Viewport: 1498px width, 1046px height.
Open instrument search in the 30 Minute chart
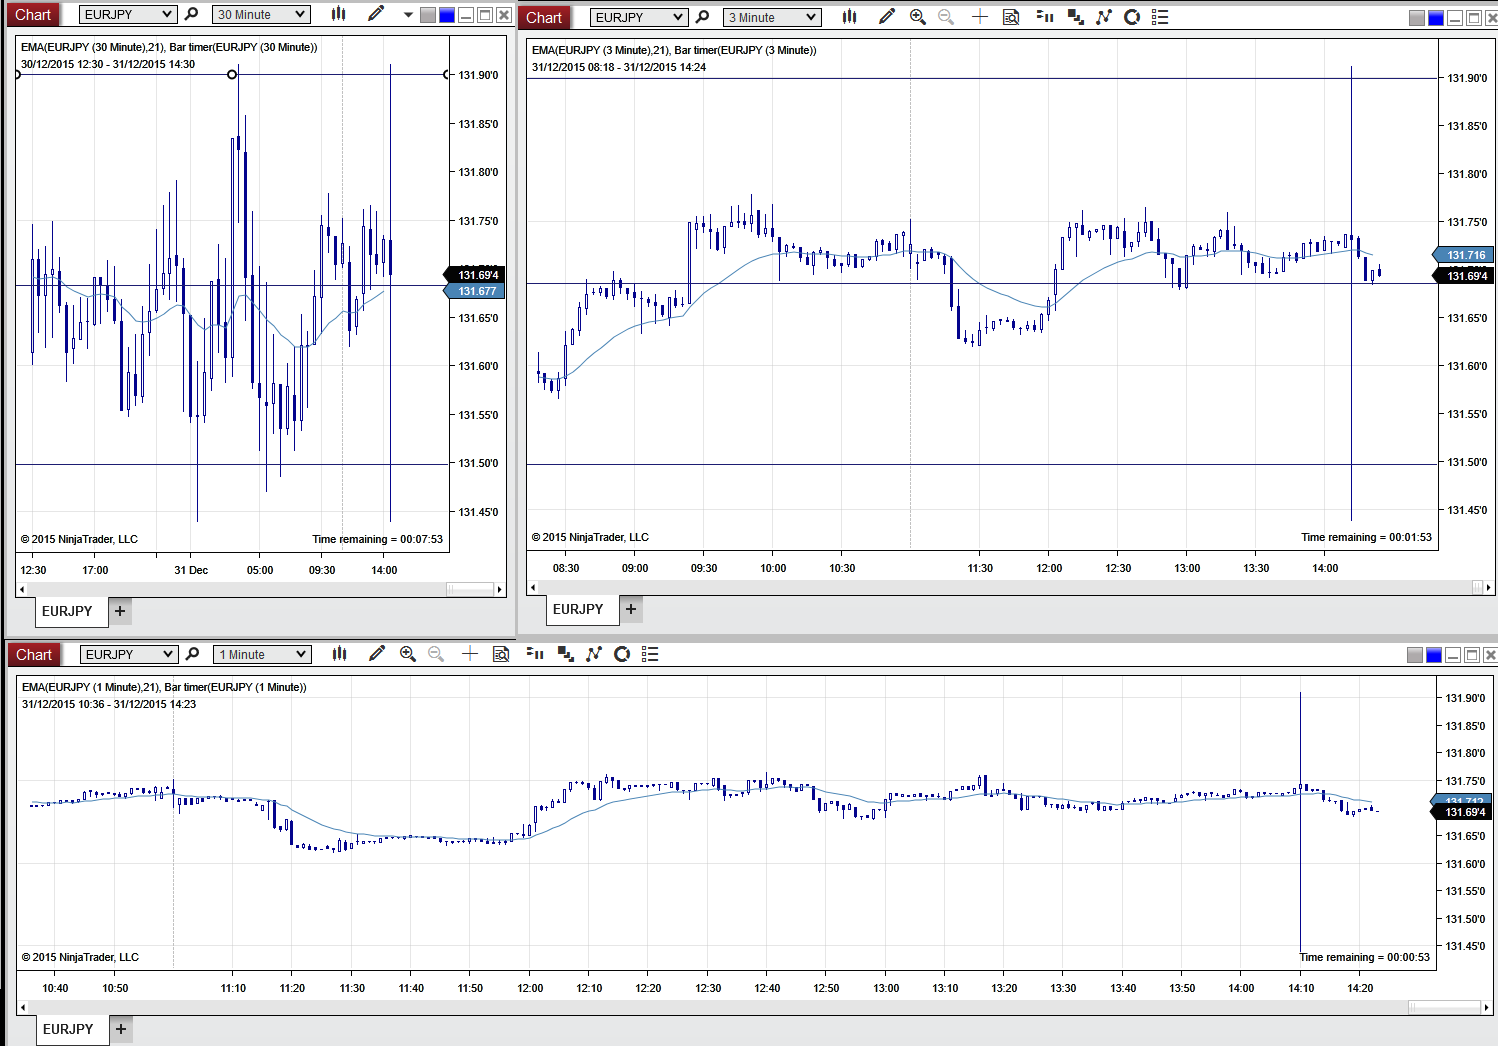point(192,14)
